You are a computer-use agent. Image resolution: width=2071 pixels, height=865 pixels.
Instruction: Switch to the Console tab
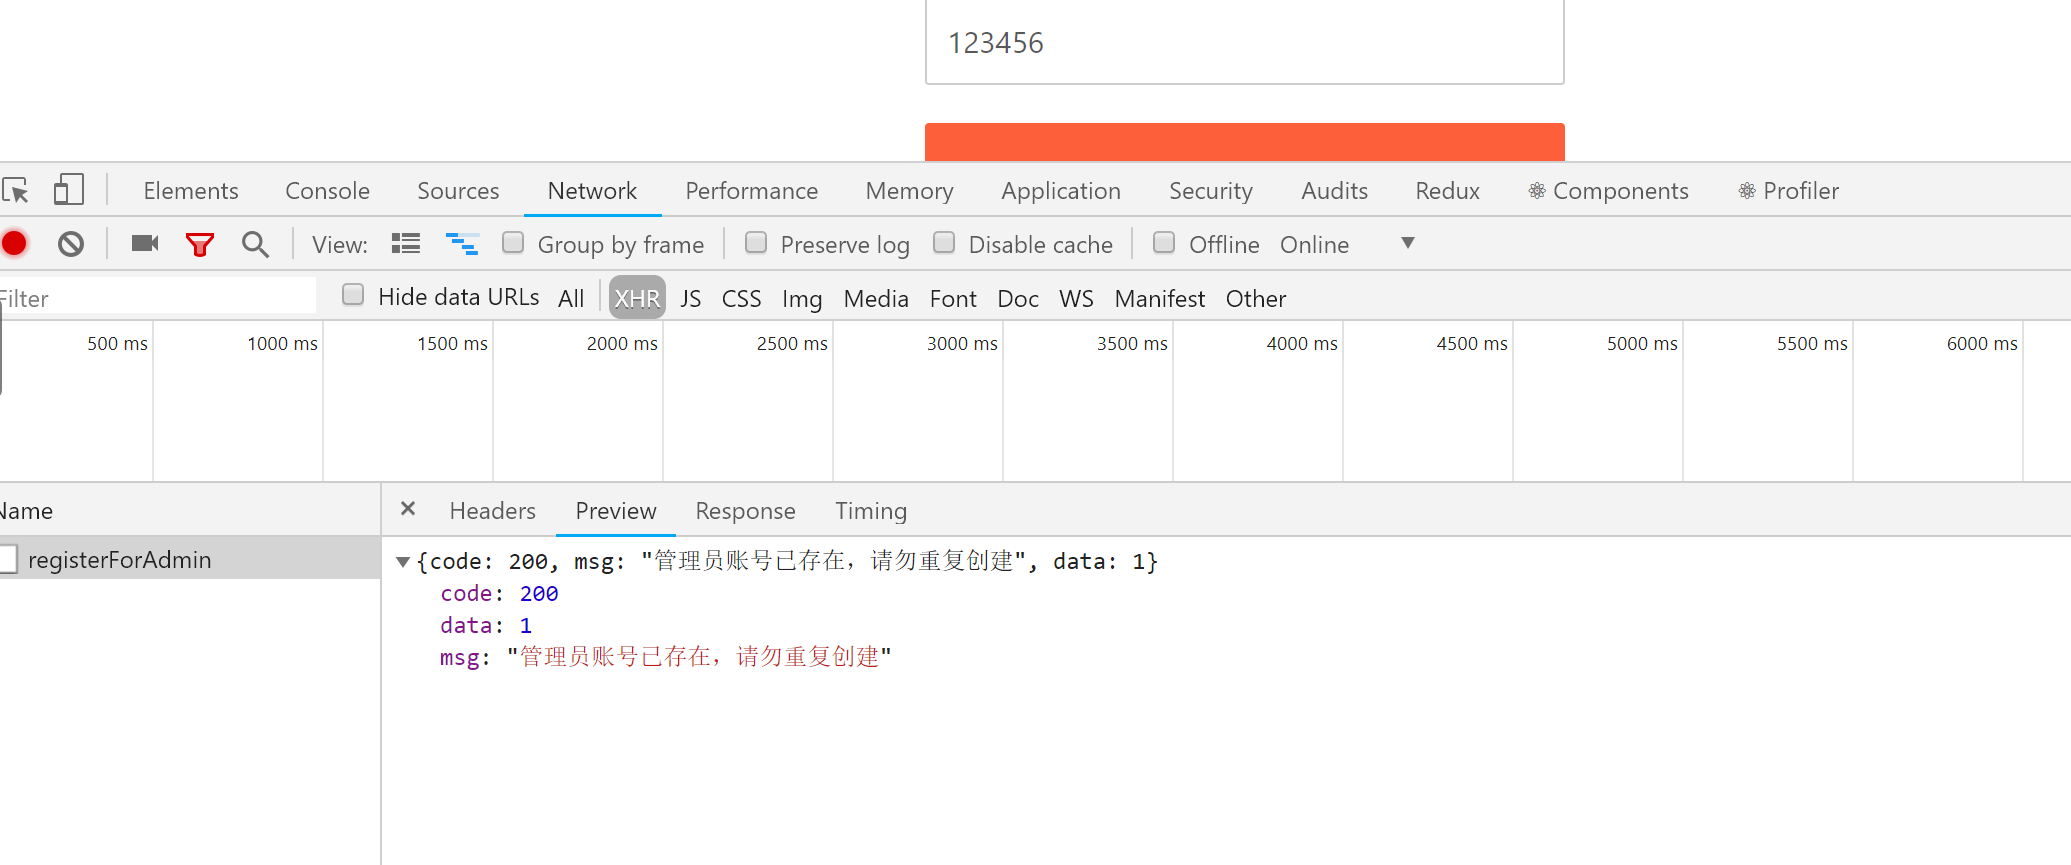pos(328,191)
